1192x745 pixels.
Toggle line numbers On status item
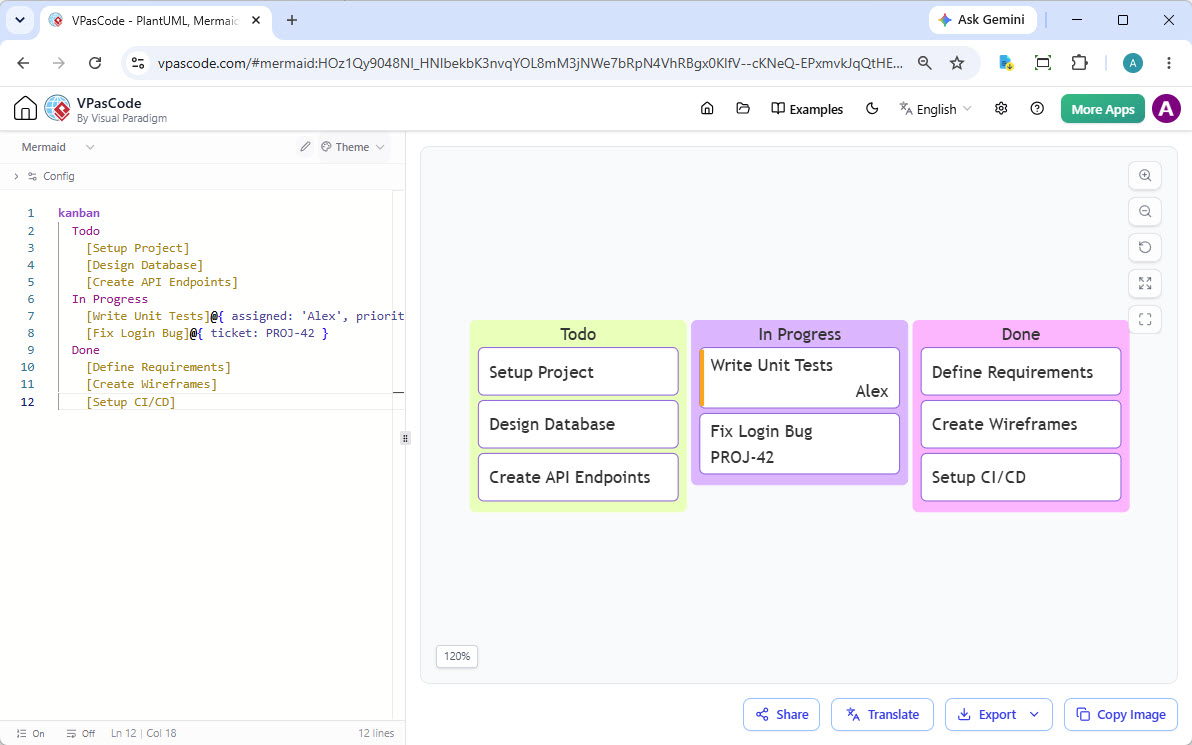30,734
